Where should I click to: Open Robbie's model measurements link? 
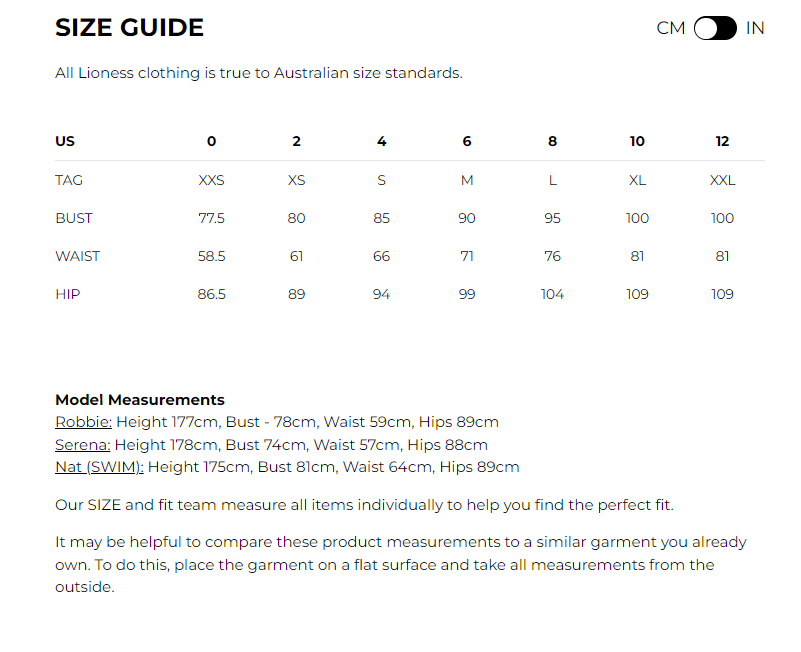[83, 422]
